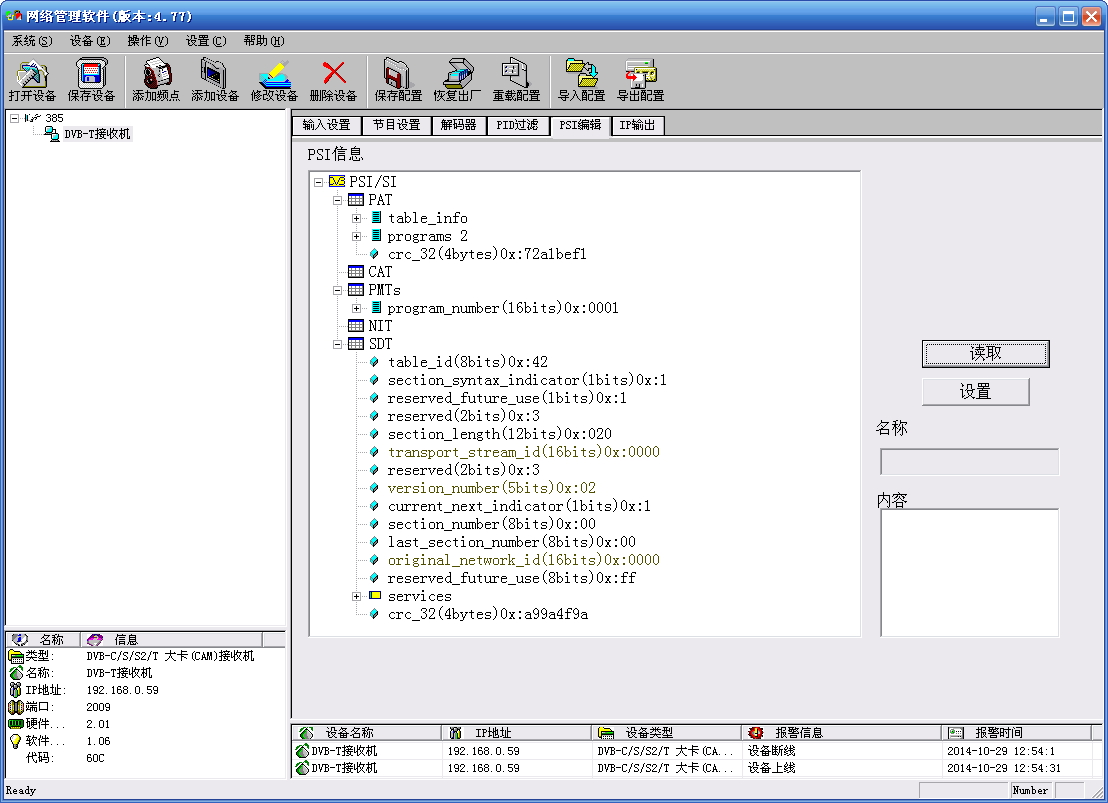The height and width of the screenshot is (803, 1108).
Task: Collapse the 385 device tree node
Action: pyautogui.click(x=14, y=118)
